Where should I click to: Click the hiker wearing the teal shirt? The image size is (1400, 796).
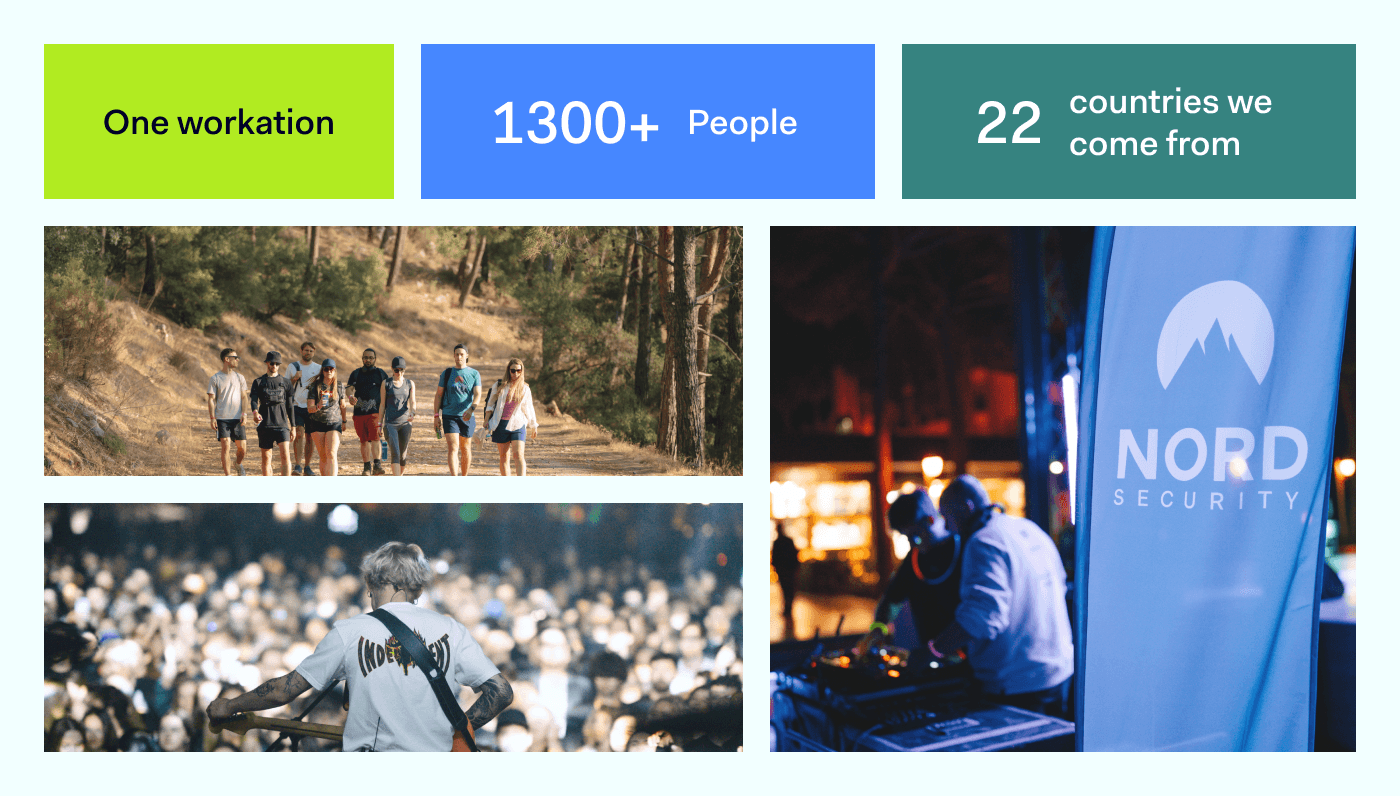coord(458,408)
